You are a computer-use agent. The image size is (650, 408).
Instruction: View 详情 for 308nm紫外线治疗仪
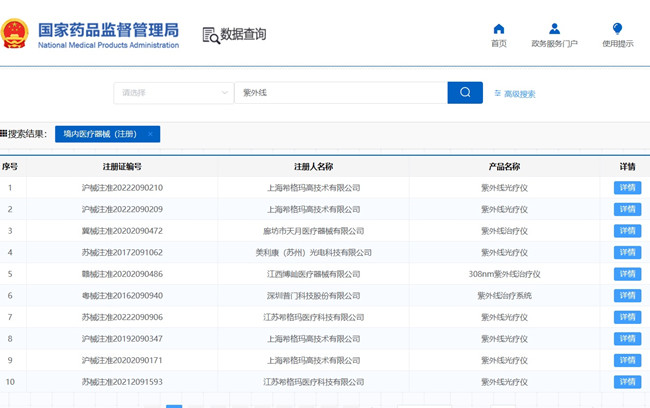pyautogui.click(x=627, y=274)
